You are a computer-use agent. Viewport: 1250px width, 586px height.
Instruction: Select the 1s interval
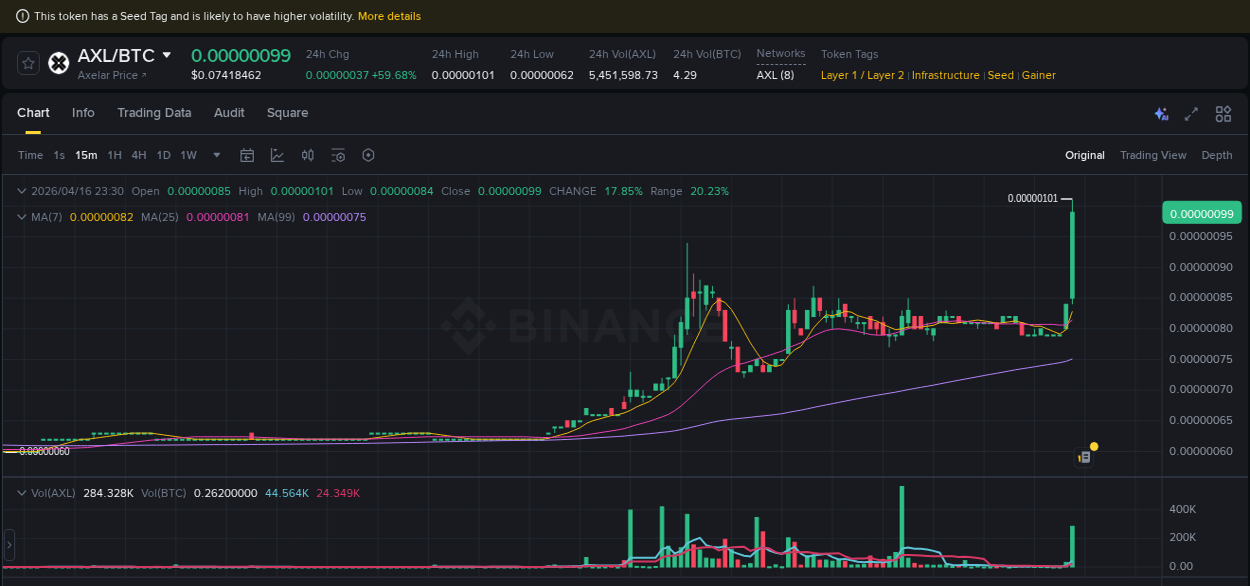59,155
